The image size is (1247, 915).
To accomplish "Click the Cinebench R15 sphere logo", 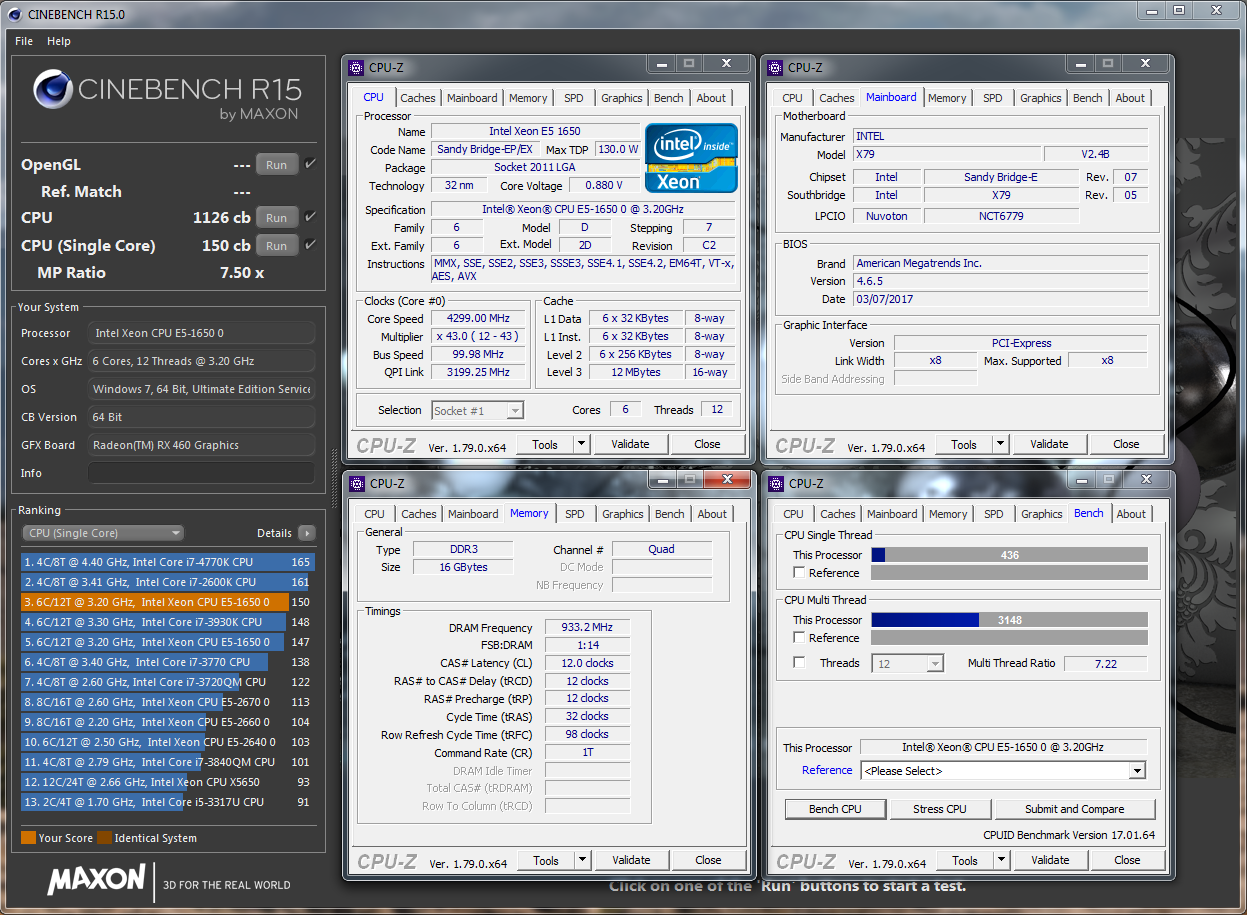I will (52, 90).
